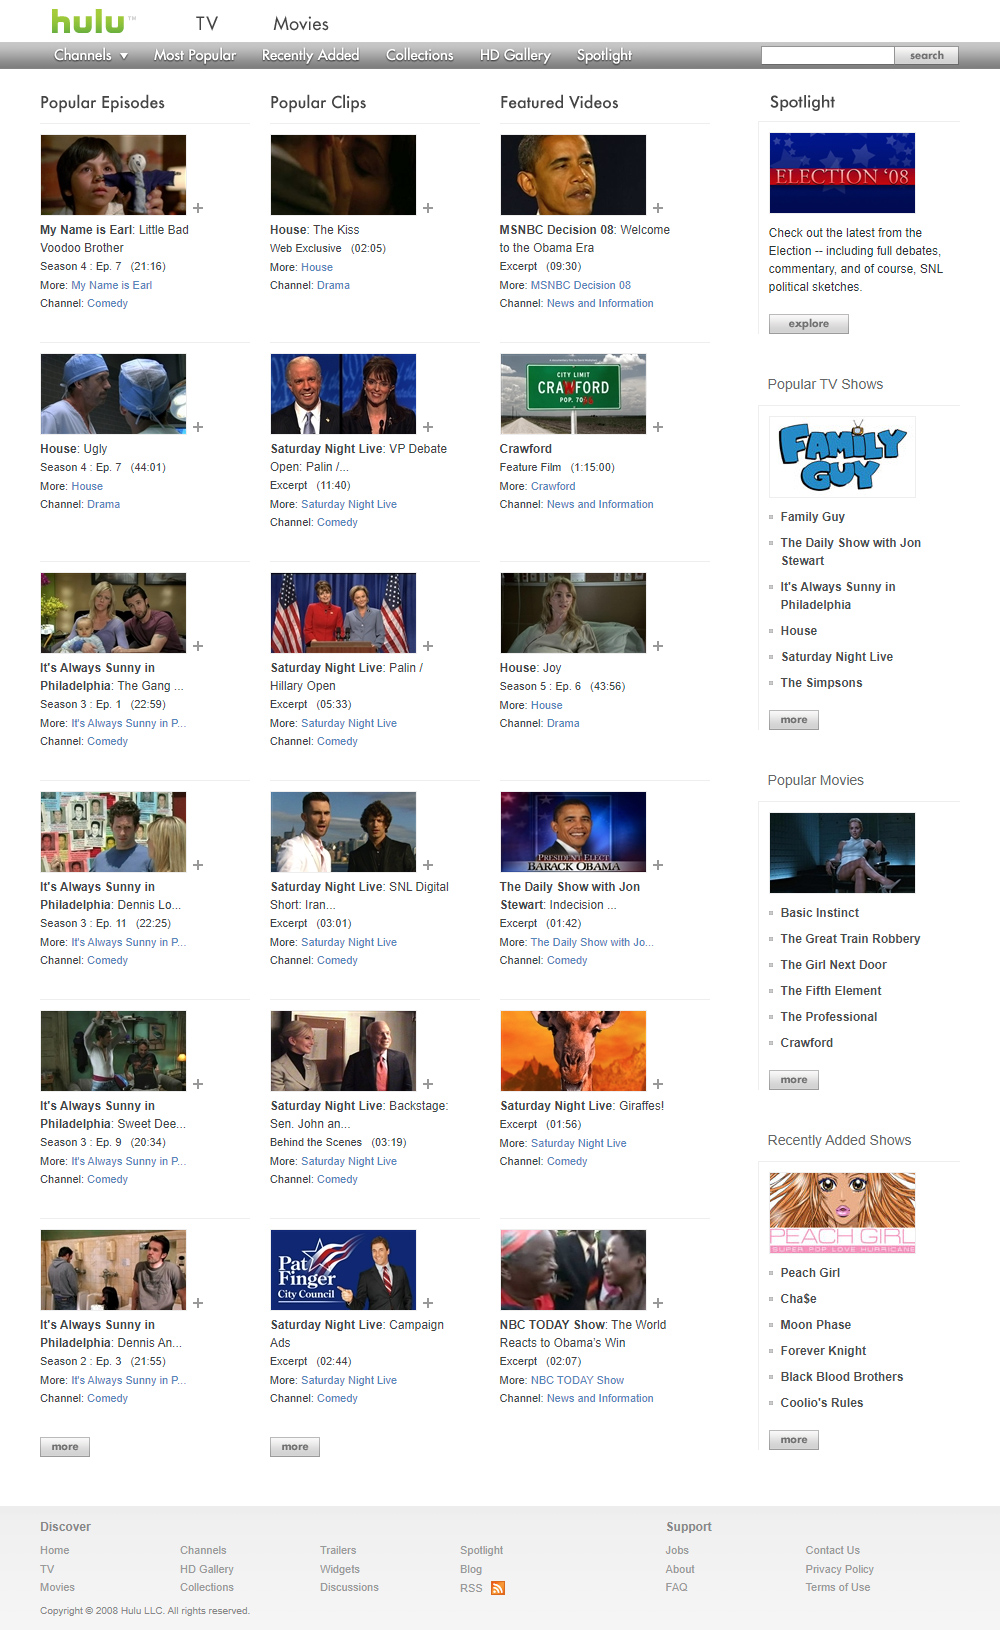
Task: Open the Crawford city limit sign thumbnail
Action: tap(573, 394)
